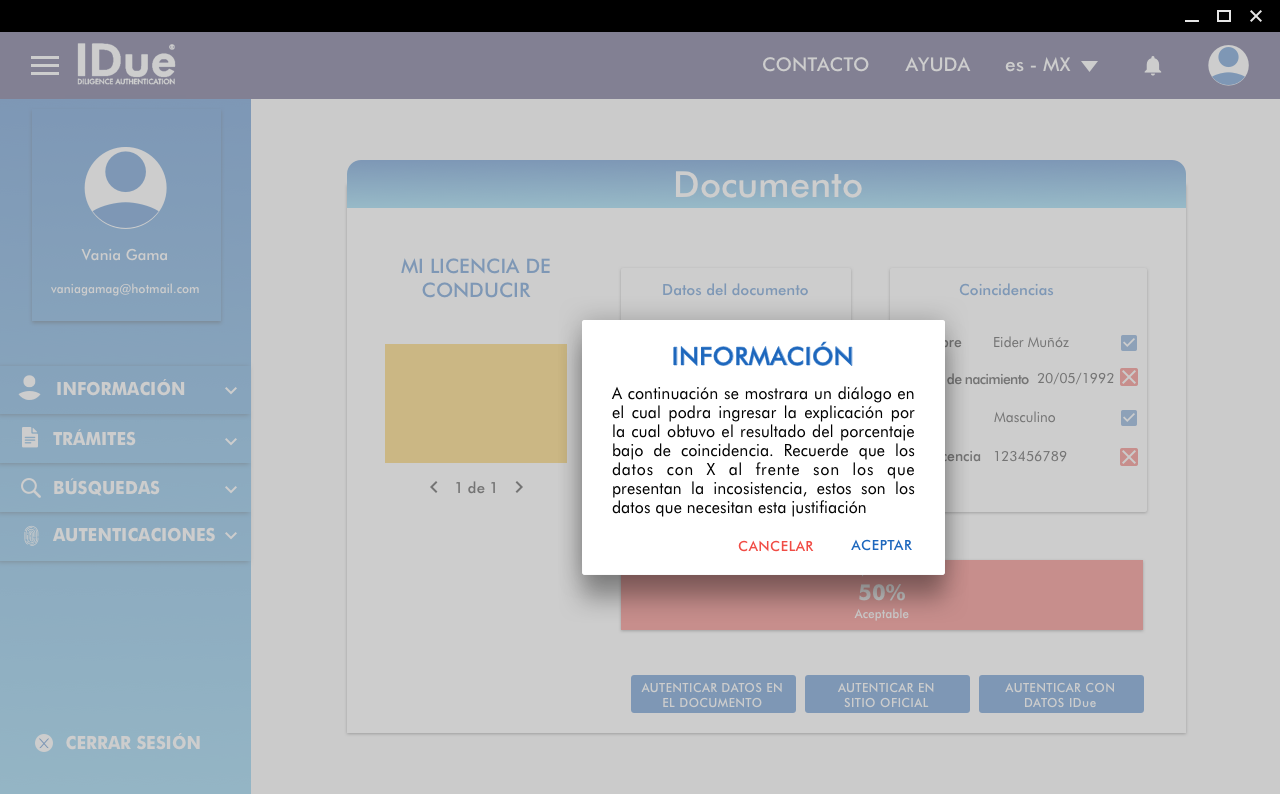Open the AYUDA menu item

(937, 65)
